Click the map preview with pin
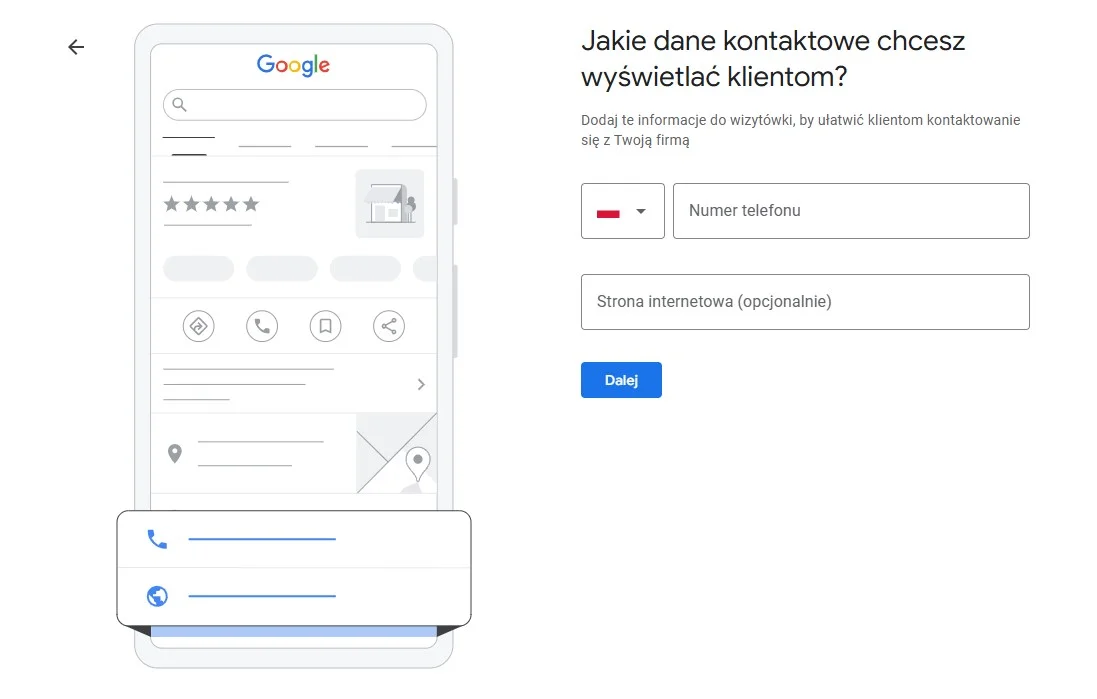Image resolution: width=1097 pixels, height=699 pixels. [x=397, y=454]
